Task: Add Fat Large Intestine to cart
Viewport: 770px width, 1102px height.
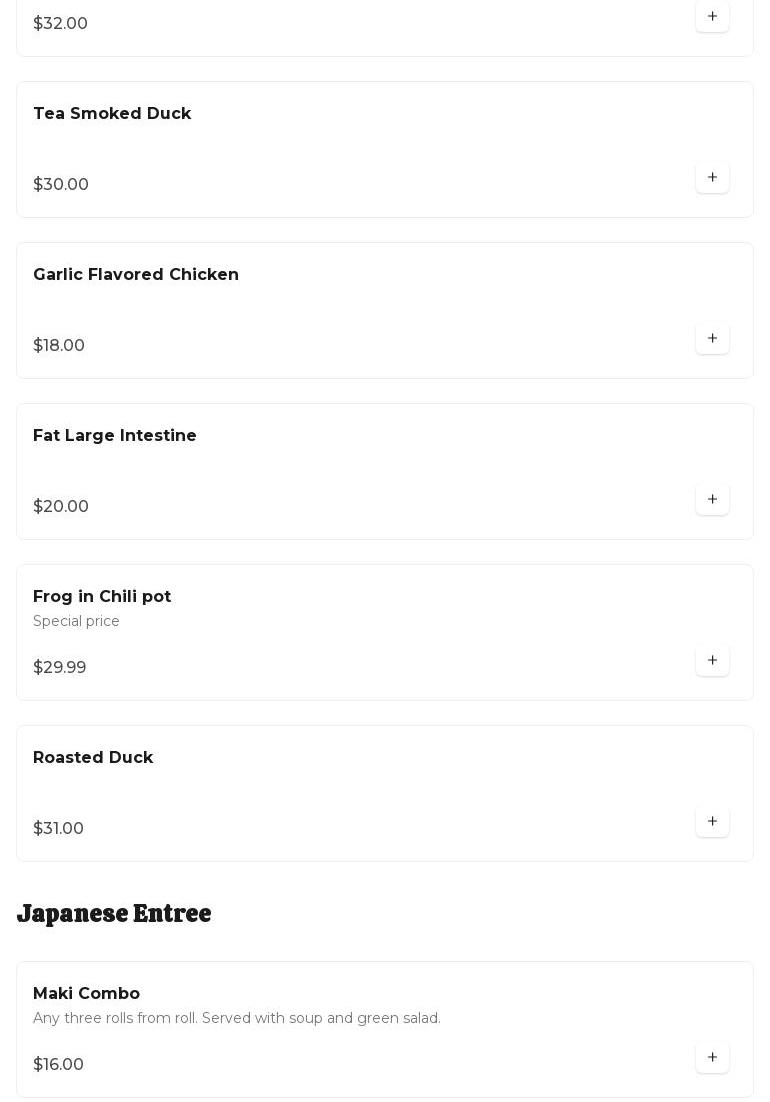Action: (712, 500)
